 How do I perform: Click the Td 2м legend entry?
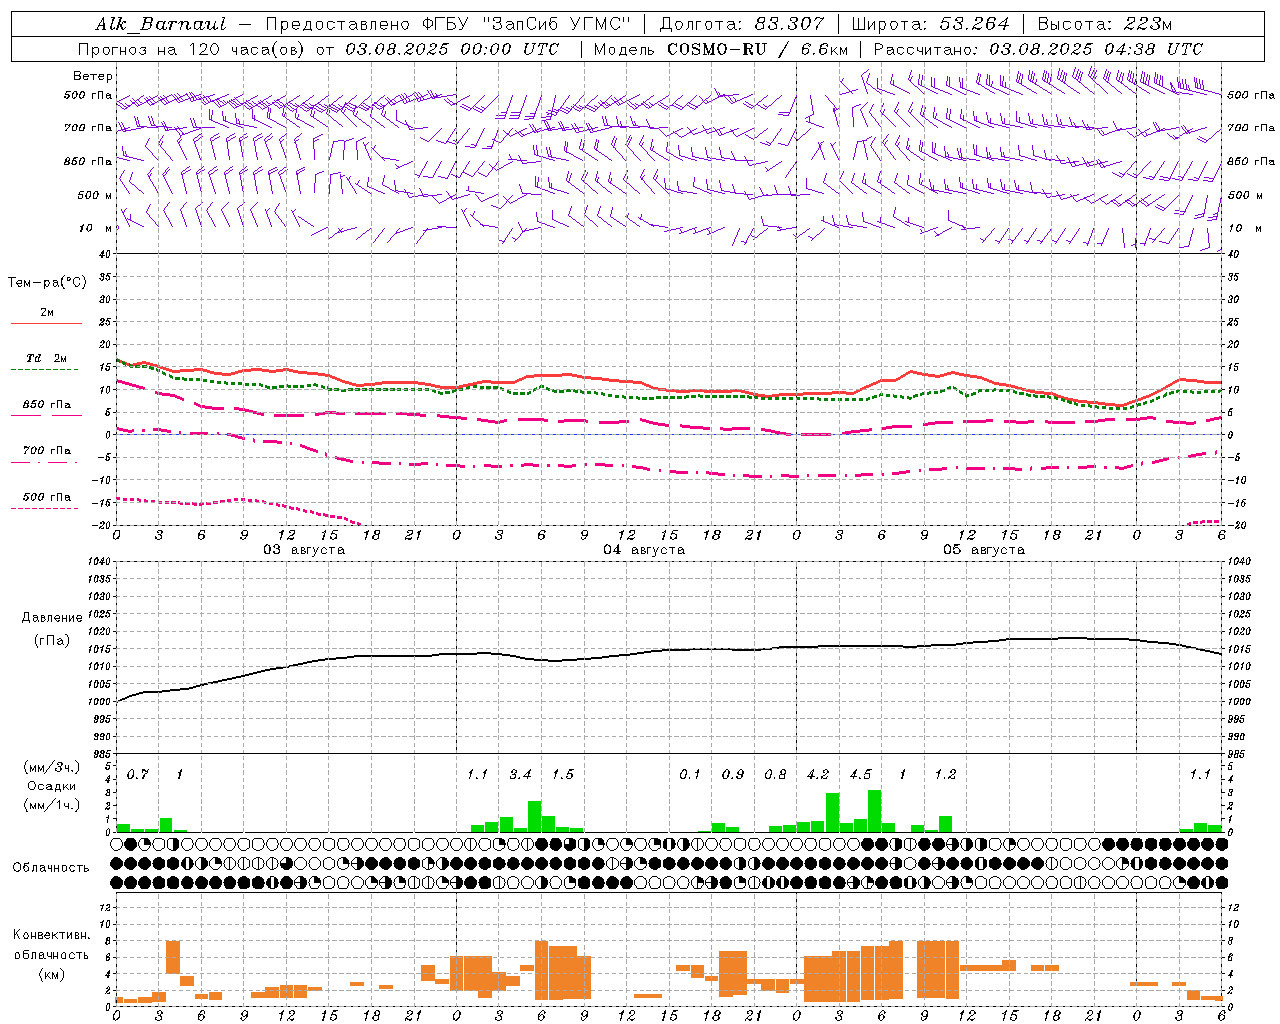coord(46,358)
